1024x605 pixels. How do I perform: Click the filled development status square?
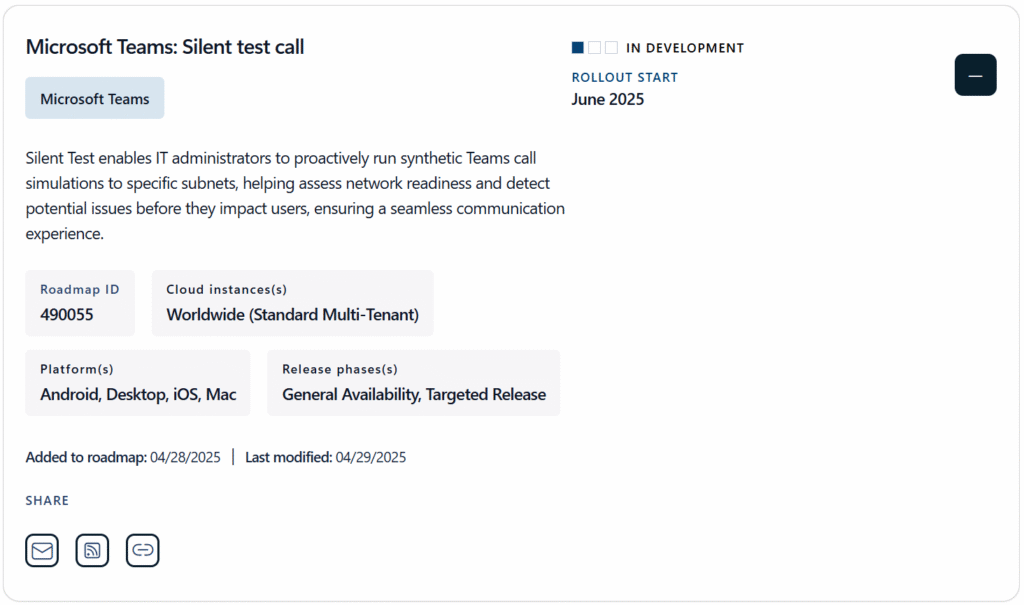(x=577, y=47)
